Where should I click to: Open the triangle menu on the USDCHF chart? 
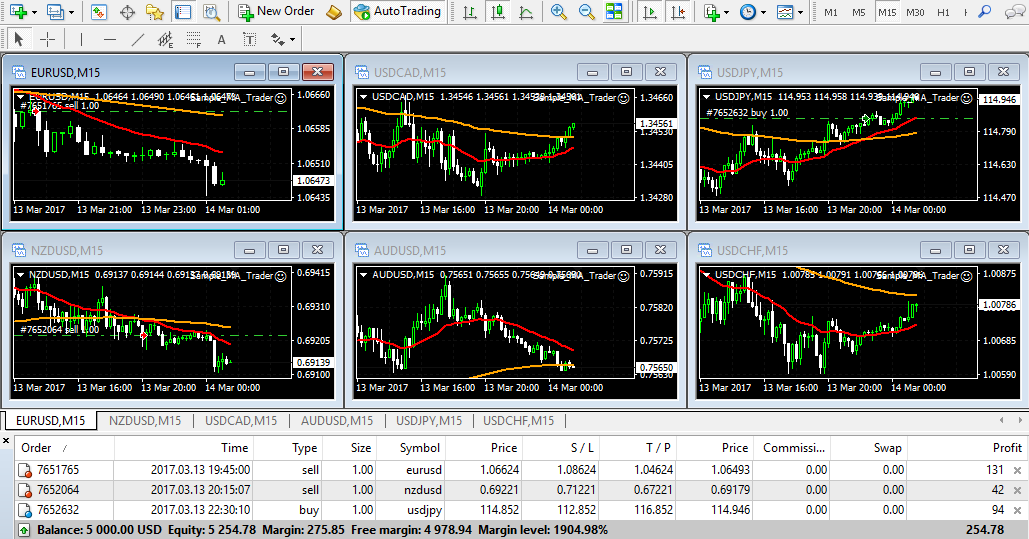[706, 274]
